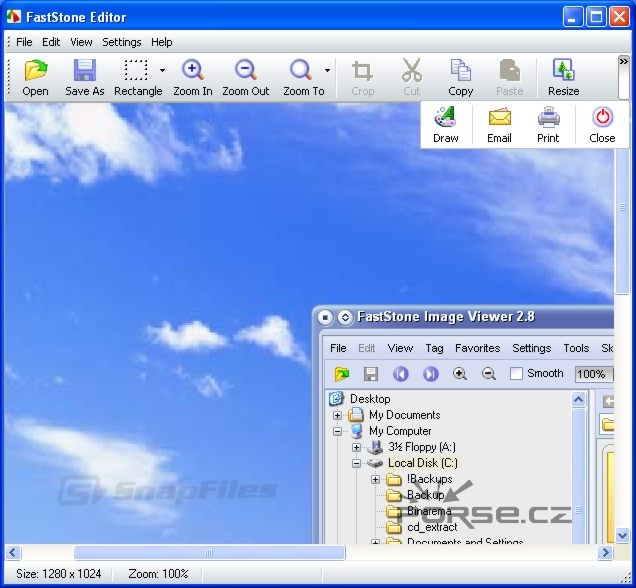The image size is (636, 588).
Task: Click the Zoom In magnifier
Action: tap(193, 77)
